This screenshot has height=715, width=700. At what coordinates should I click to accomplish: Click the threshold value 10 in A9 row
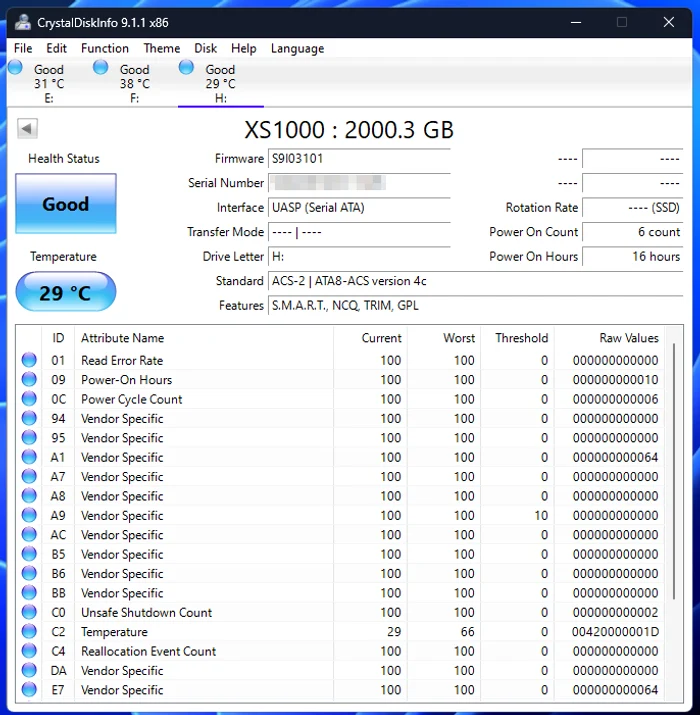click(x=541, y=515)
